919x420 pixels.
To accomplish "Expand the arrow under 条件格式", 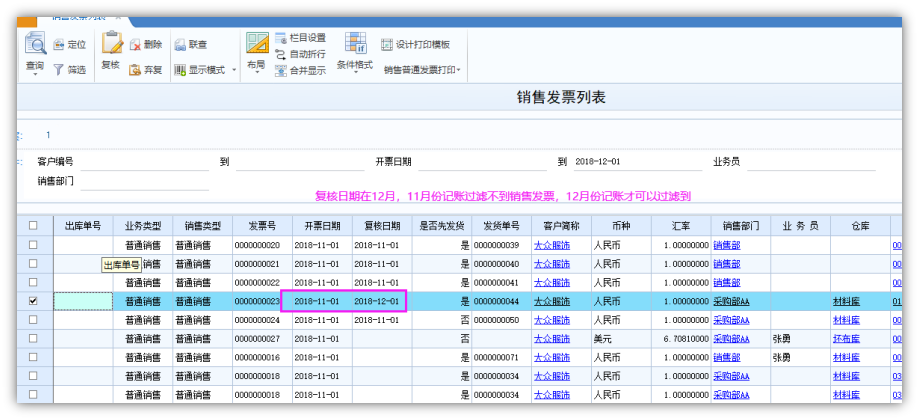I will point(355,73).
